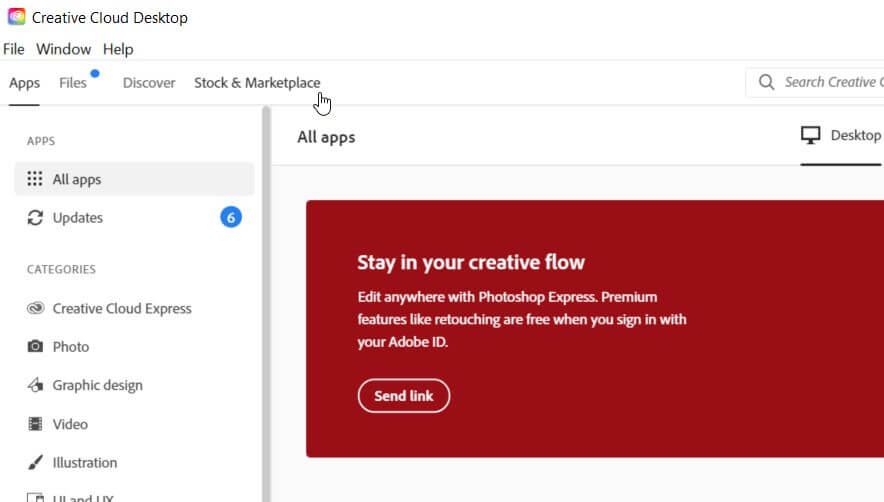Click the search magnifier icon

click(767, 82)
